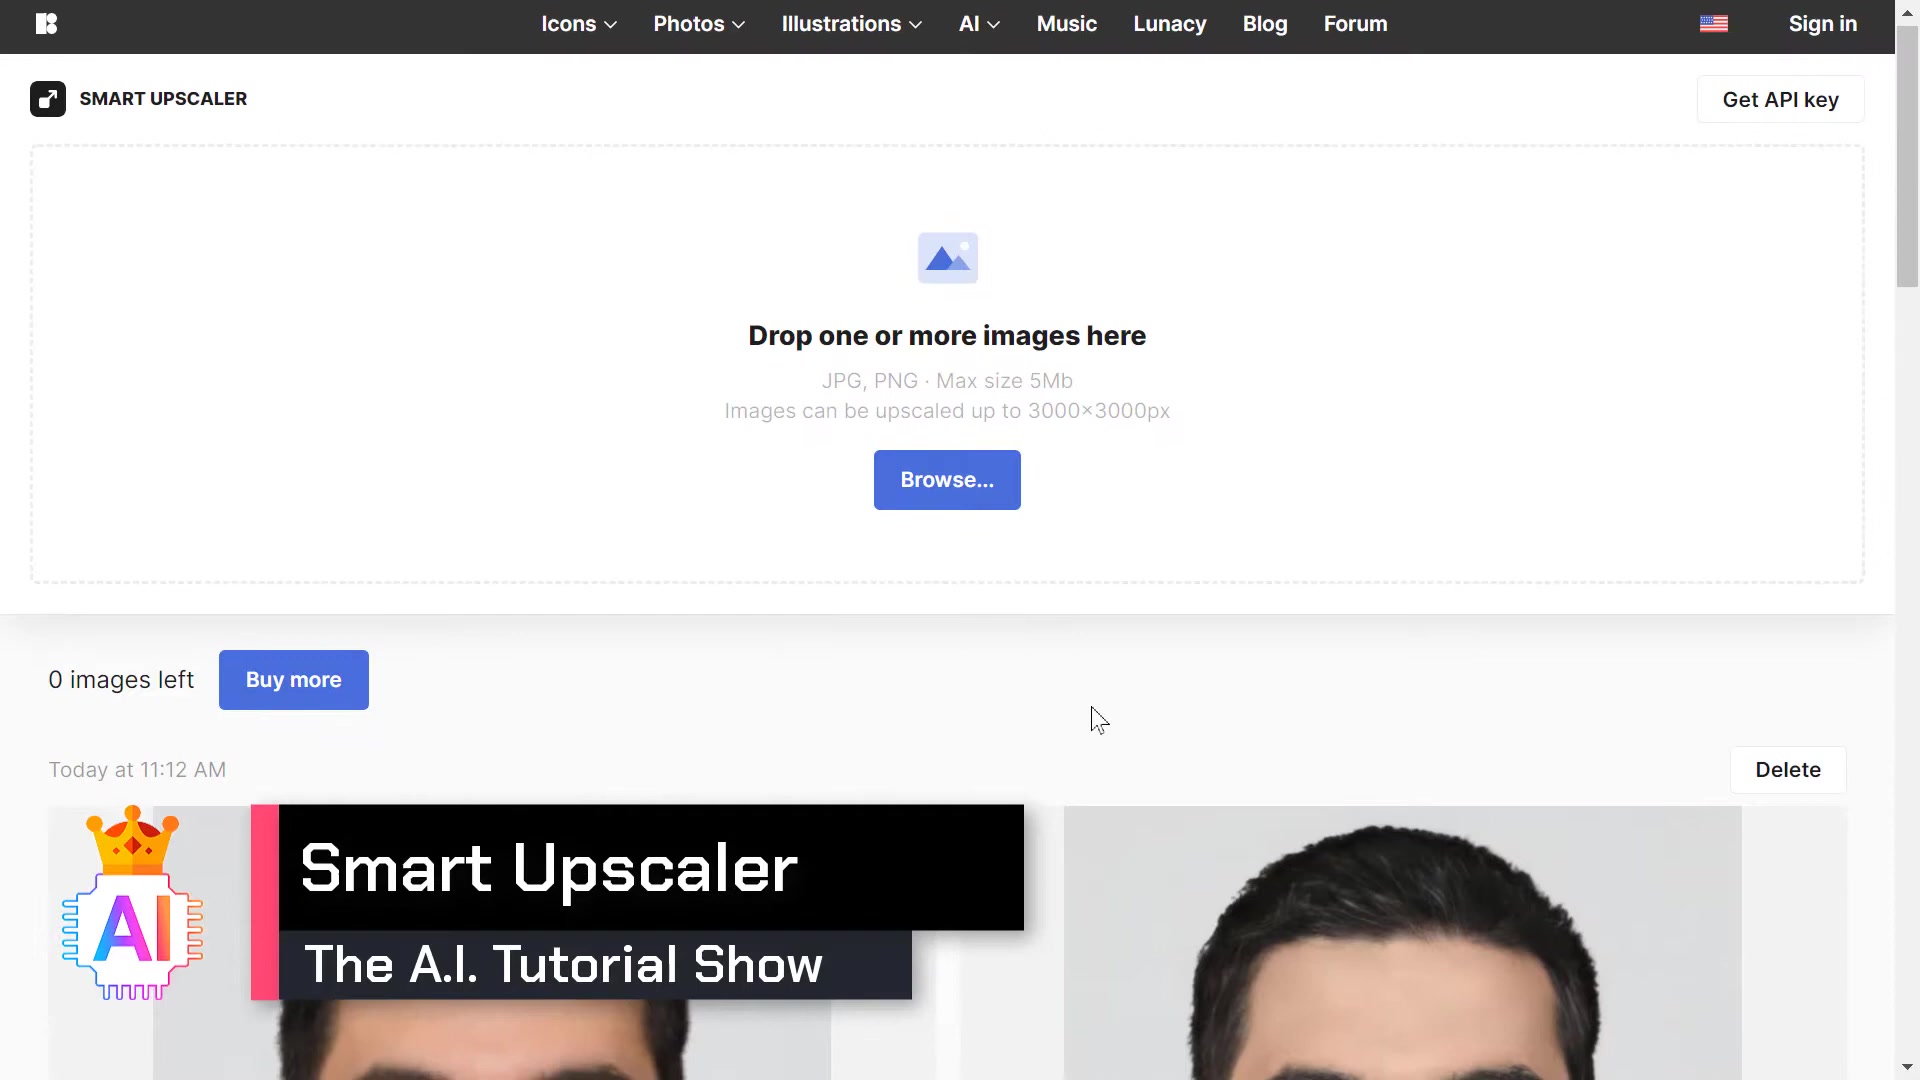Screen dimensions: 1920x1080
Task: Open the Forum link
Action: [x=1356, y=24]
